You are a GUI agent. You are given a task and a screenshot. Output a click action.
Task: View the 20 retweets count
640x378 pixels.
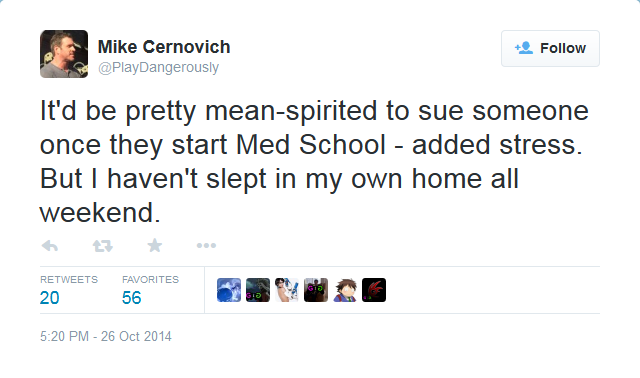(x=49, y=298)
